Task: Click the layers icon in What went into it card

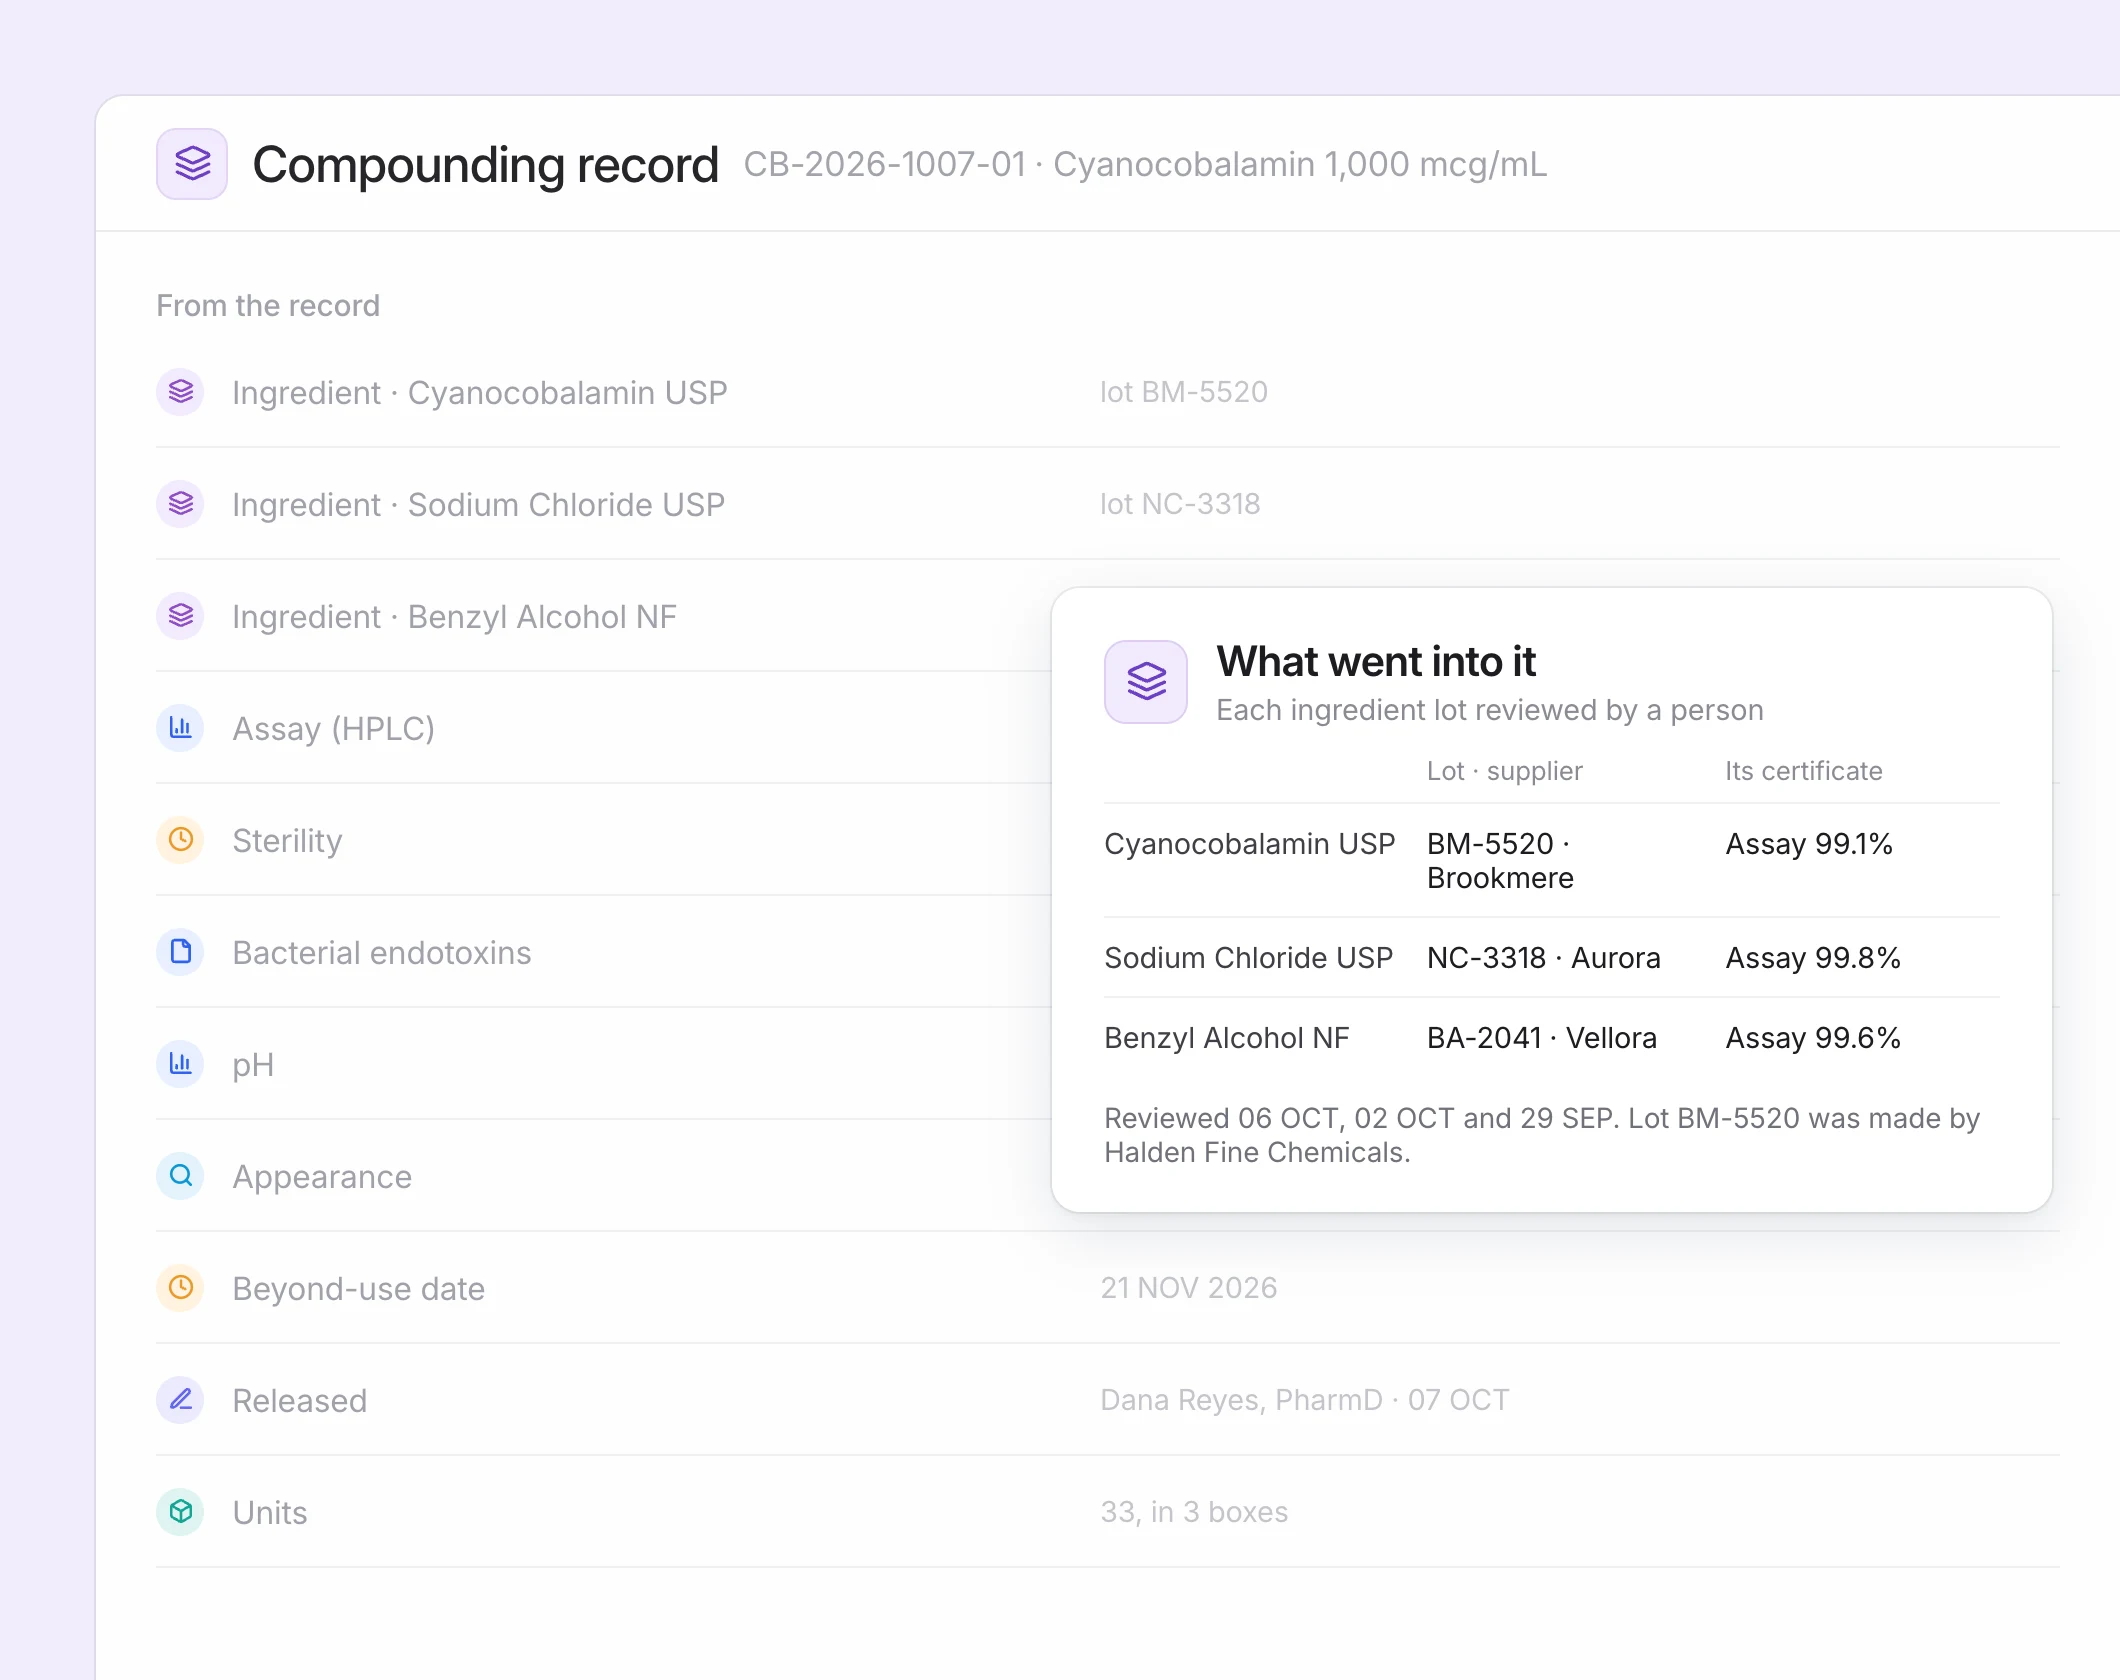Action: [x=1146, y=682]
